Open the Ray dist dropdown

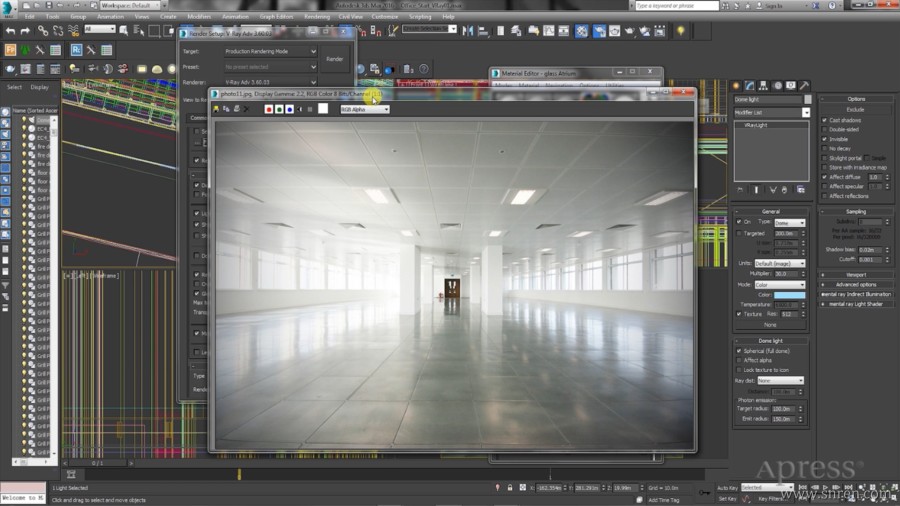pyautogui.click(x=780, y=380)
